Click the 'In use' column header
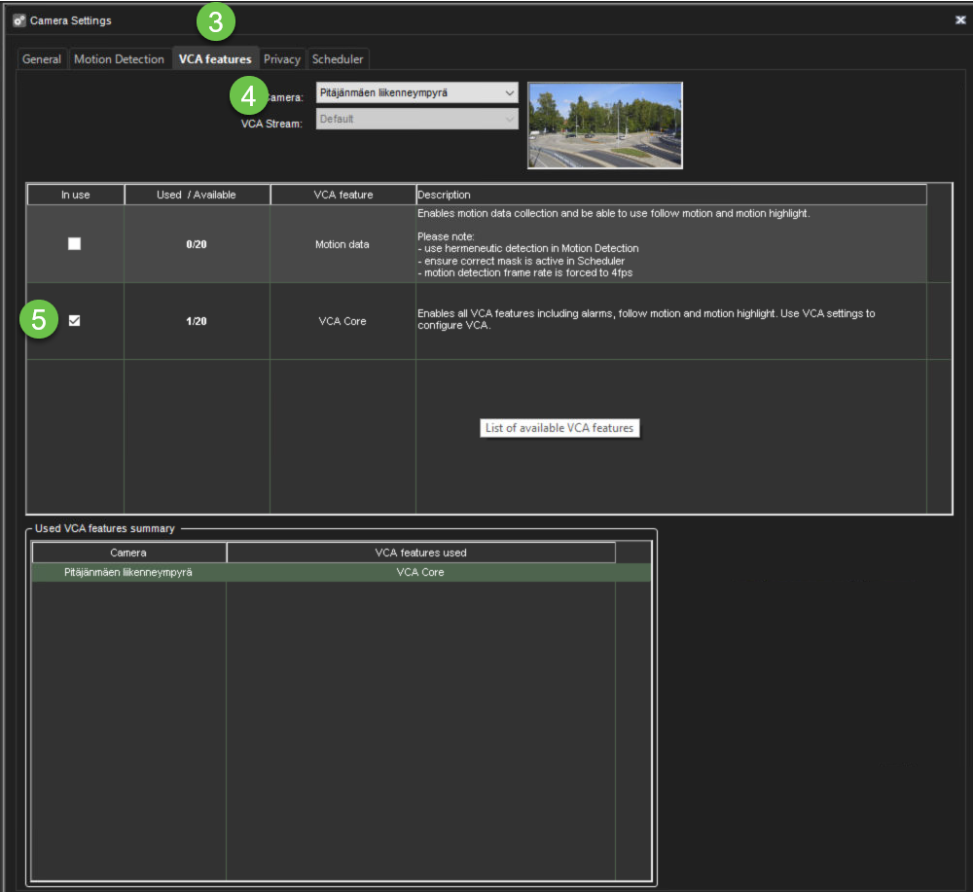This screenshot has height=892, width=974. (x=75, y=195)
